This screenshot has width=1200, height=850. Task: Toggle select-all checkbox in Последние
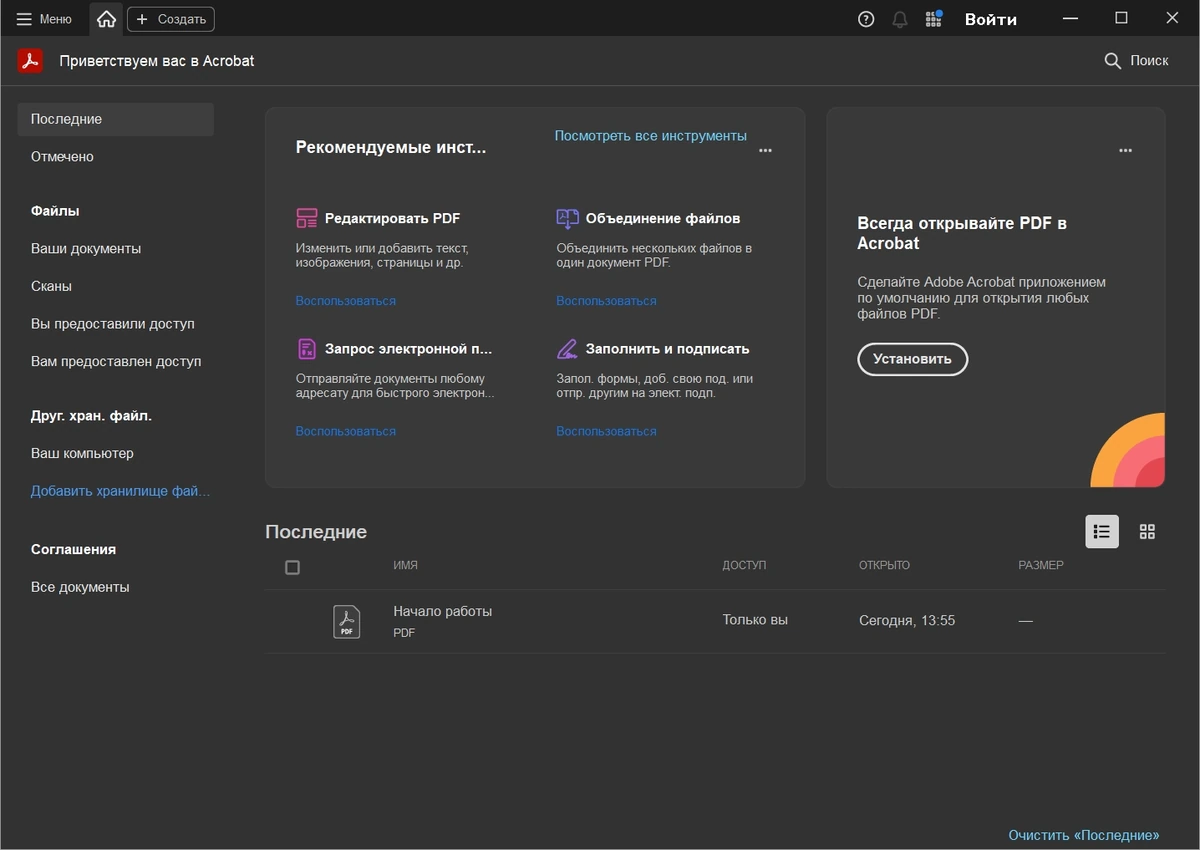tap(292, 567)
